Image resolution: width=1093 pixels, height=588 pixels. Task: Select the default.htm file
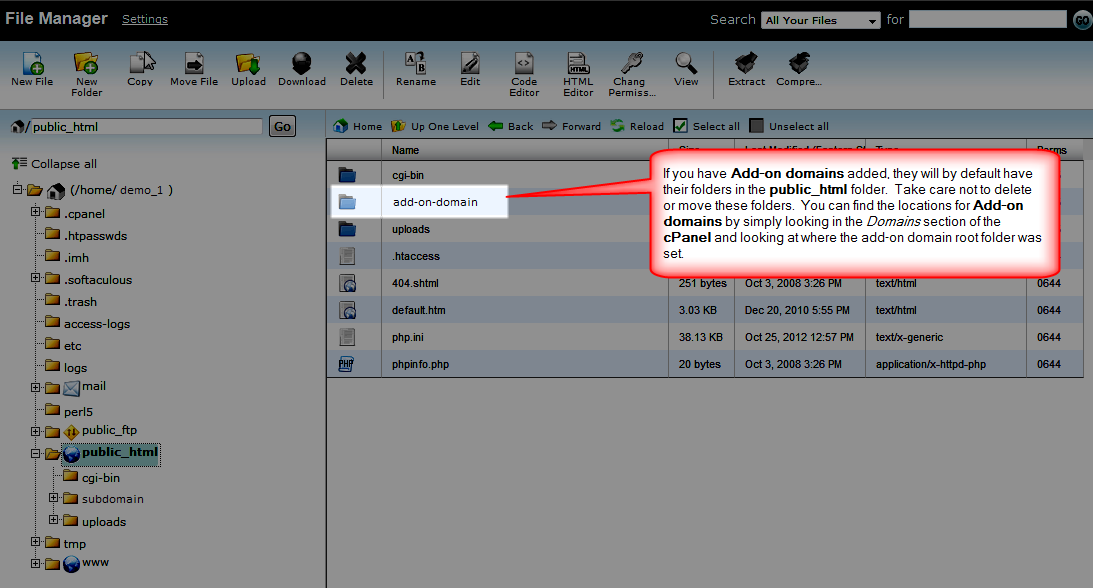click(705, 310)
